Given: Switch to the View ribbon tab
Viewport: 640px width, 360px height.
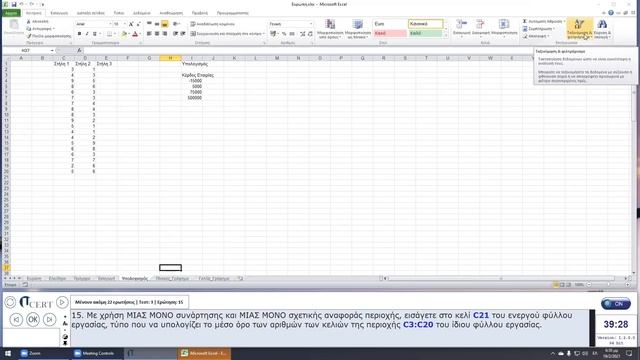Looking at the screenshot, I should 200,13.
